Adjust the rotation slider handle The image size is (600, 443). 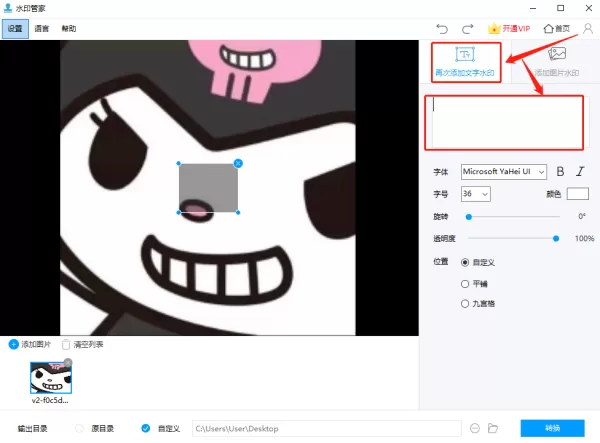pos(468,217)
